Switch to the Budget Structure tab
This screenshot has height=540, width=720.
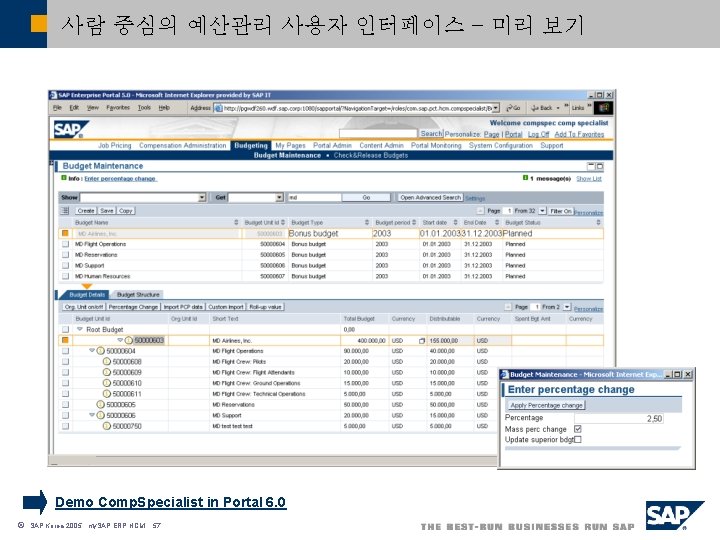pyautogui.click(x=138, y=295)
